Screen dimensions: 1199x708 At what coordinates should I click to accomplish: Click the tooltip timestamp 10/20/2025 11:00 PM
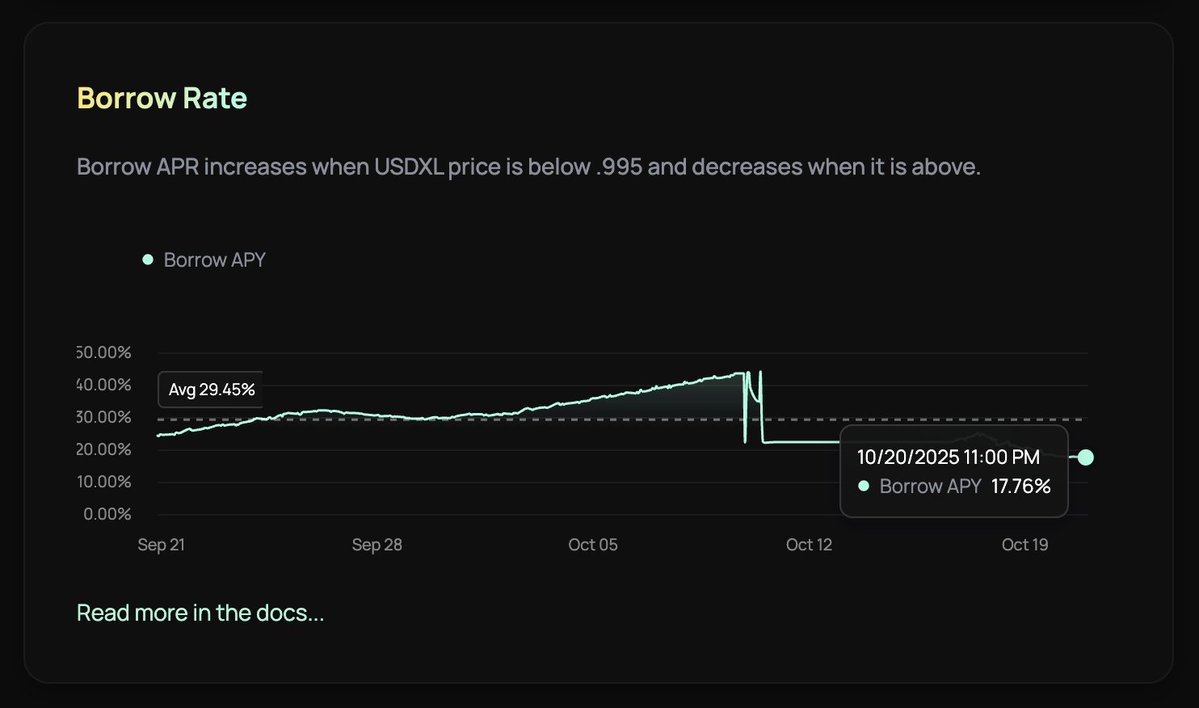tap(948, 457)
